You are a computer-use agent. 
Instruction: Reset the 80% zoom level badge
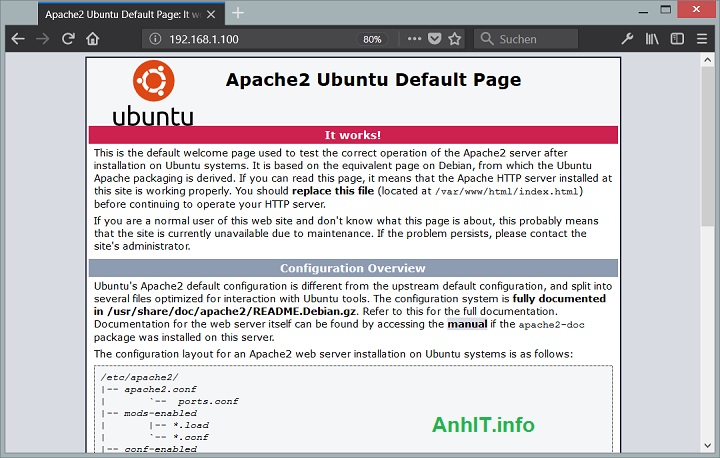(372, 40)
